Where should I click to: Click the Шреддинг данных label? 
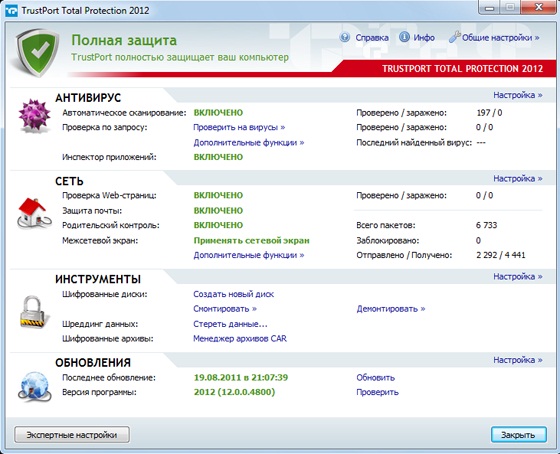click(x=100, y=324)
